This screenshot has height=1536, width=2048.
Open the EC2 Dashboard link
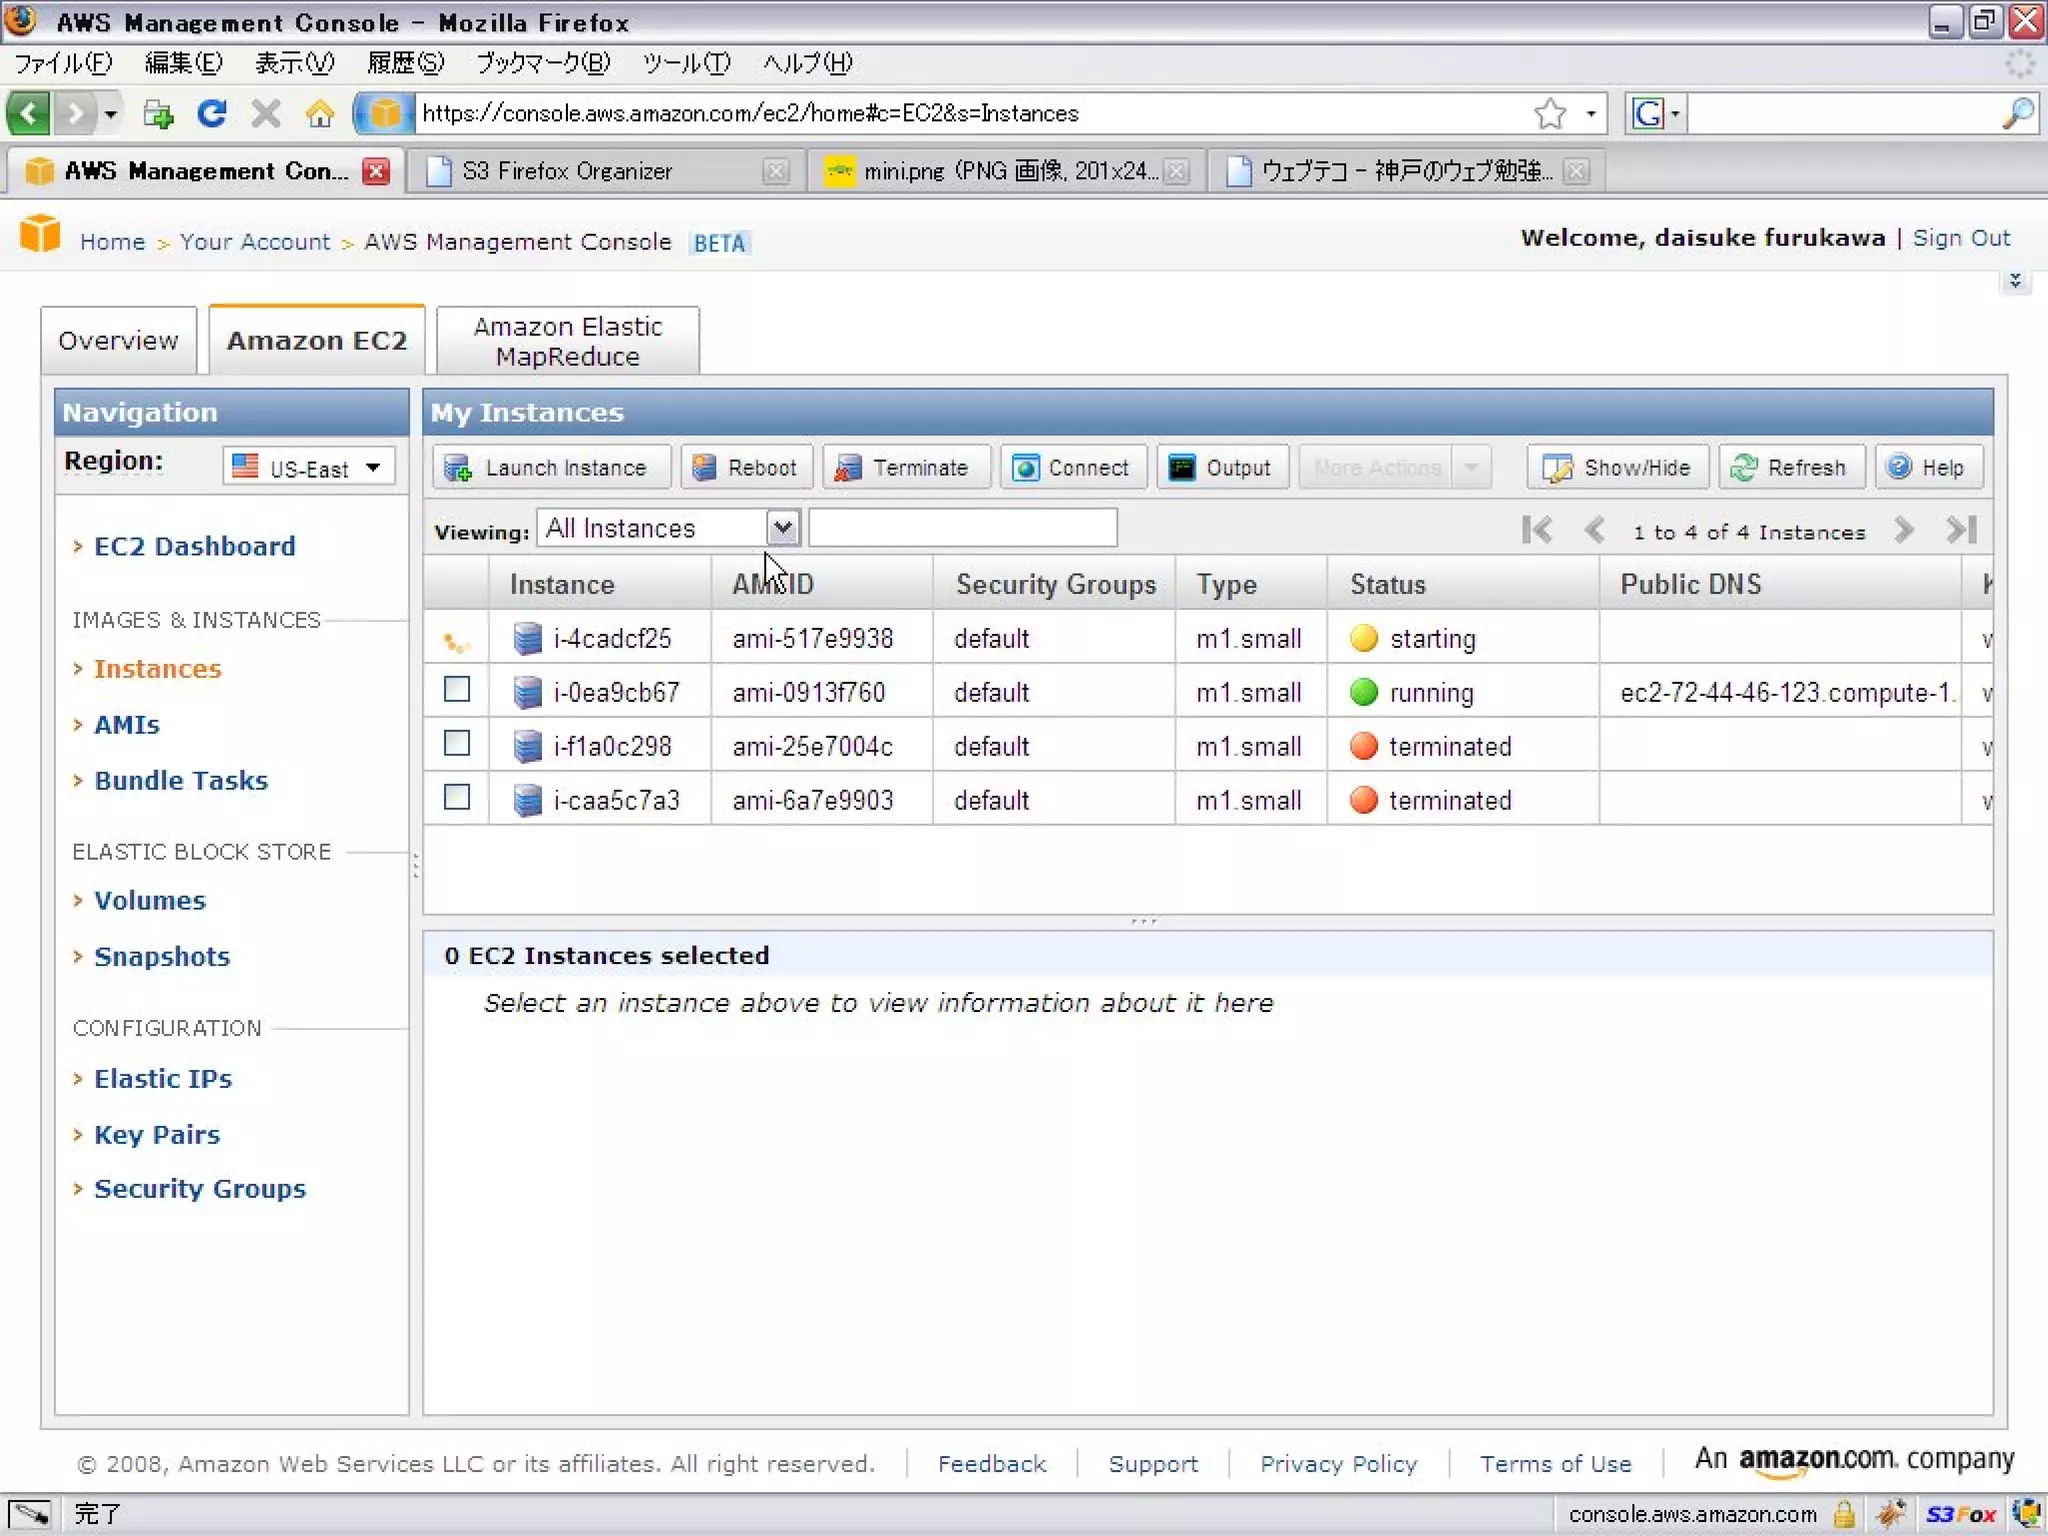coord(195,546)
